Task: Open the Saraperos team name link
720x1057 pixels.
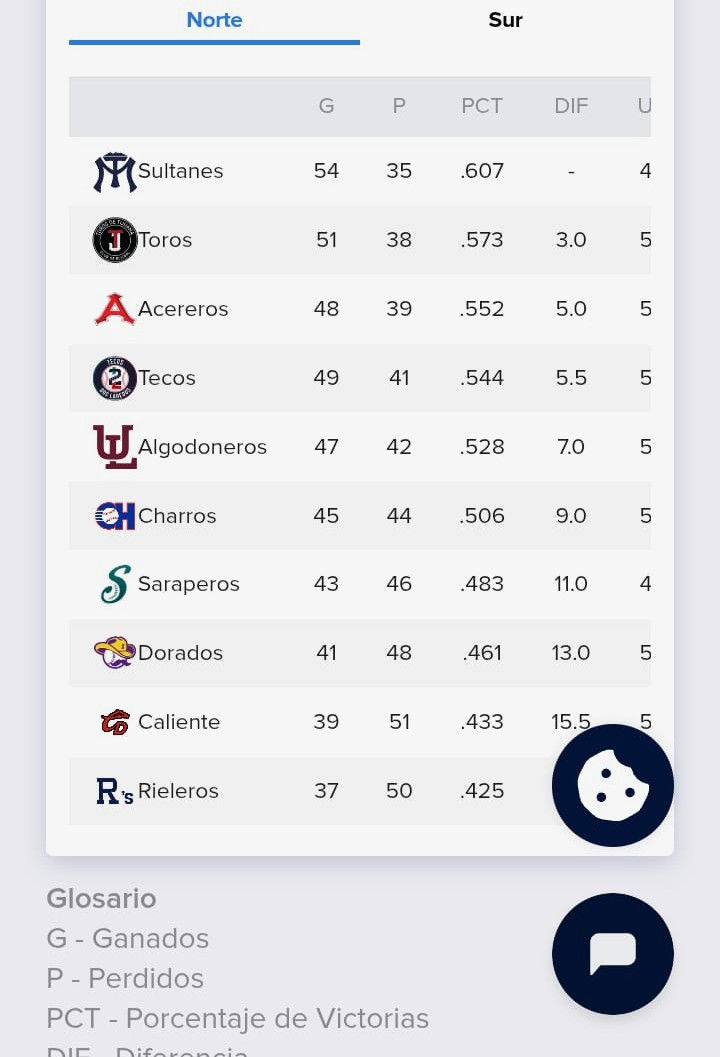Action: (189, 584)
